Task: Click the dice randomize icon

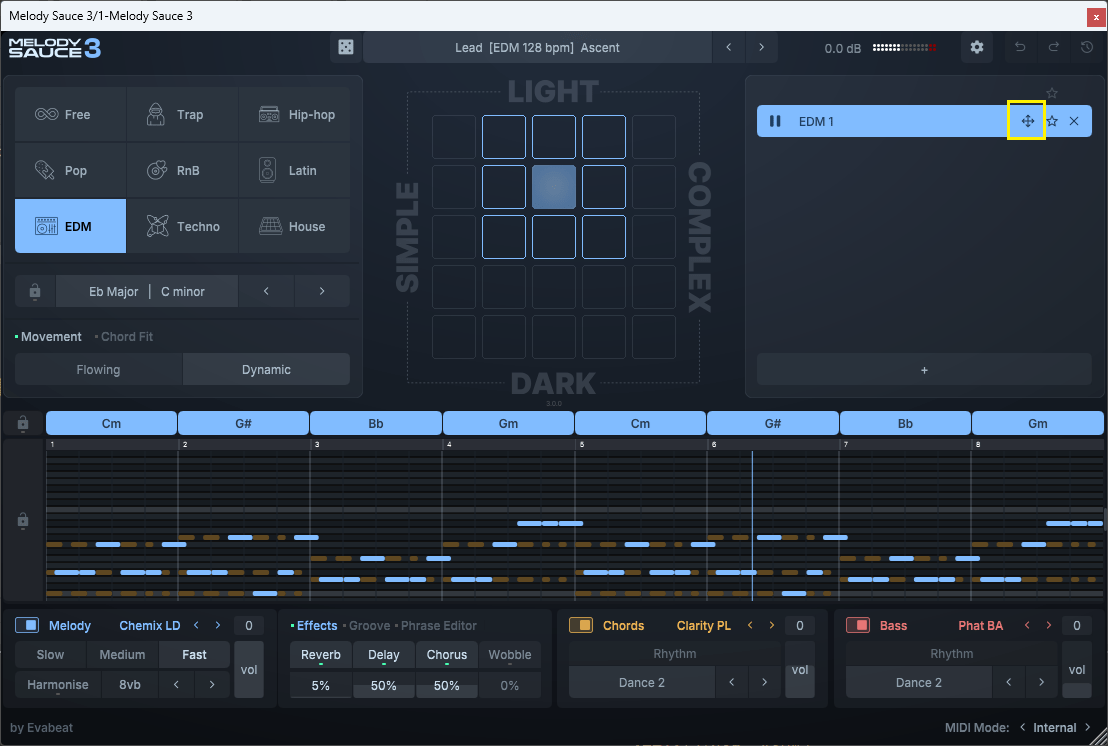Action: [344, 47]
